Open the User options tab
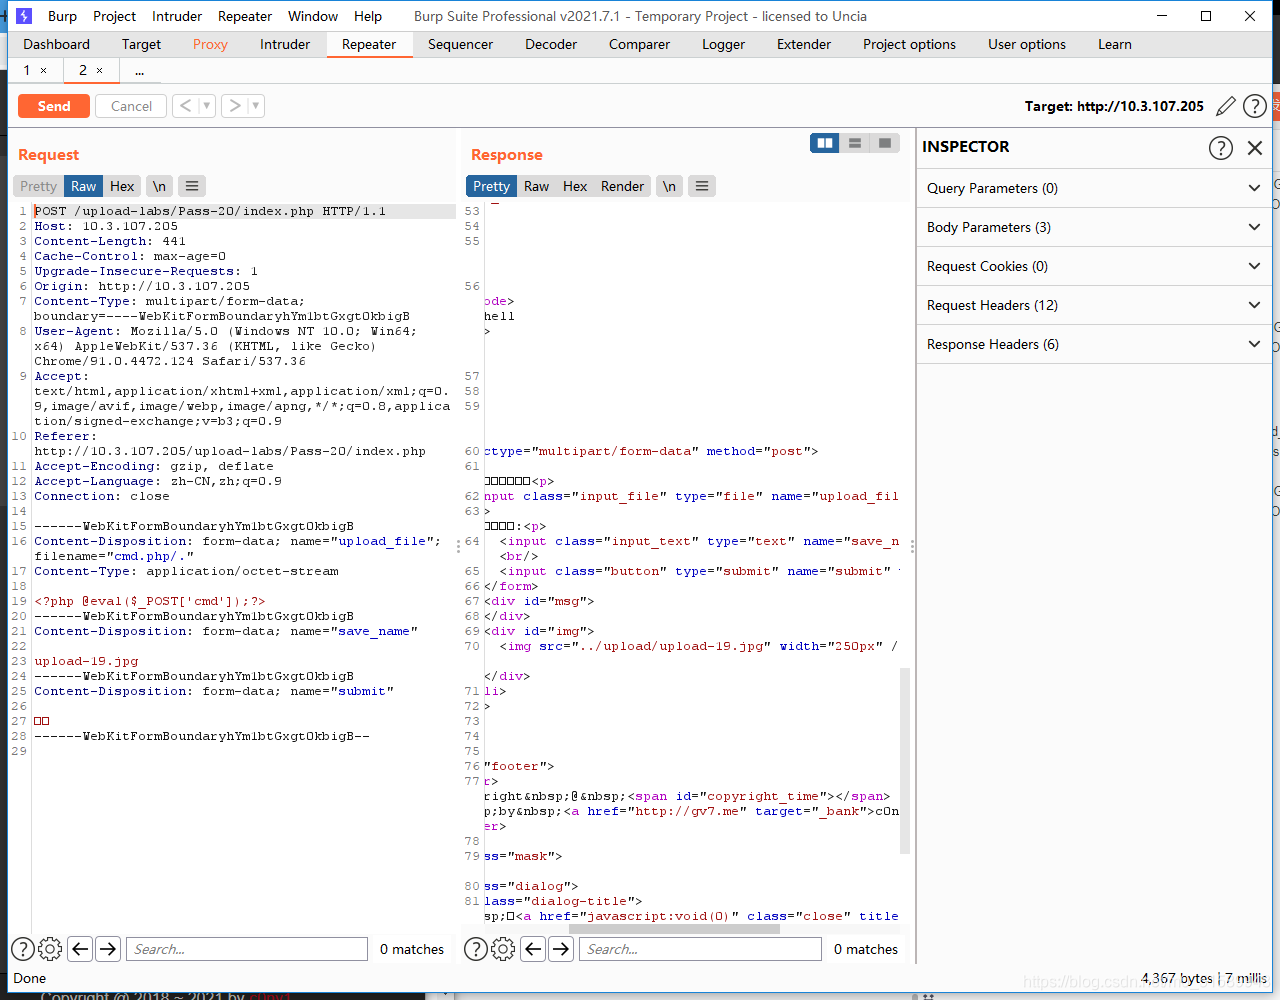 pos(1027,44)
